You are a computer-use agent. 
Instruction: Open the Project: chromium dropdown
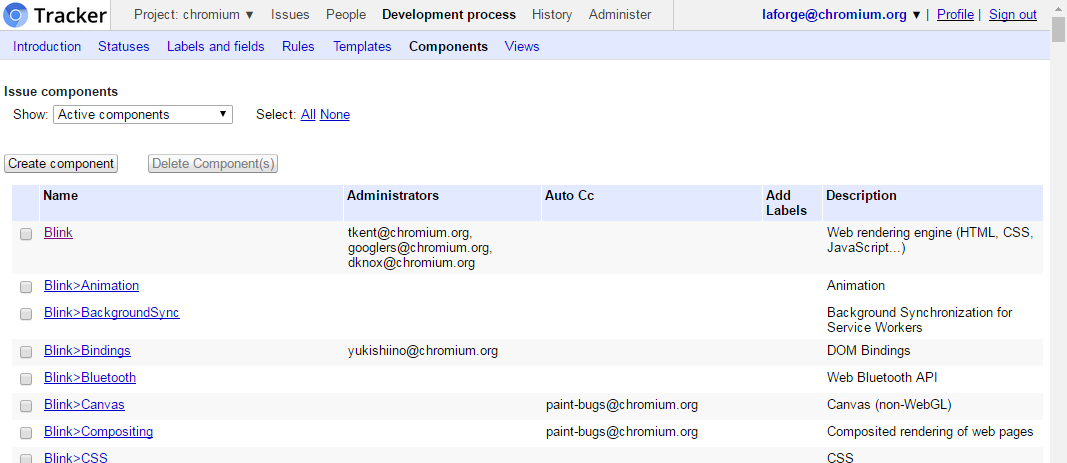[194, 15]
